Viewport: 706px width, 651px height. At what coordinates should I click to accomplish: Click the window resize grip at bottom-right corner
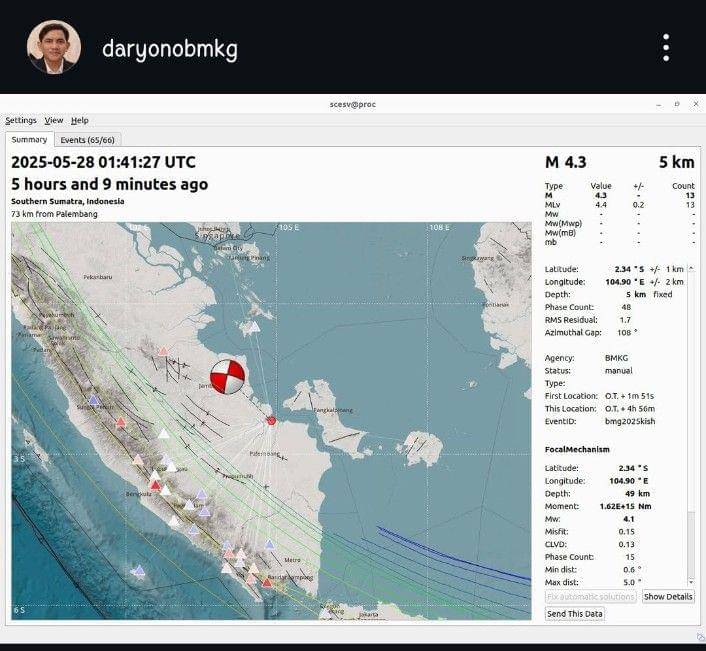click(699, 636)
